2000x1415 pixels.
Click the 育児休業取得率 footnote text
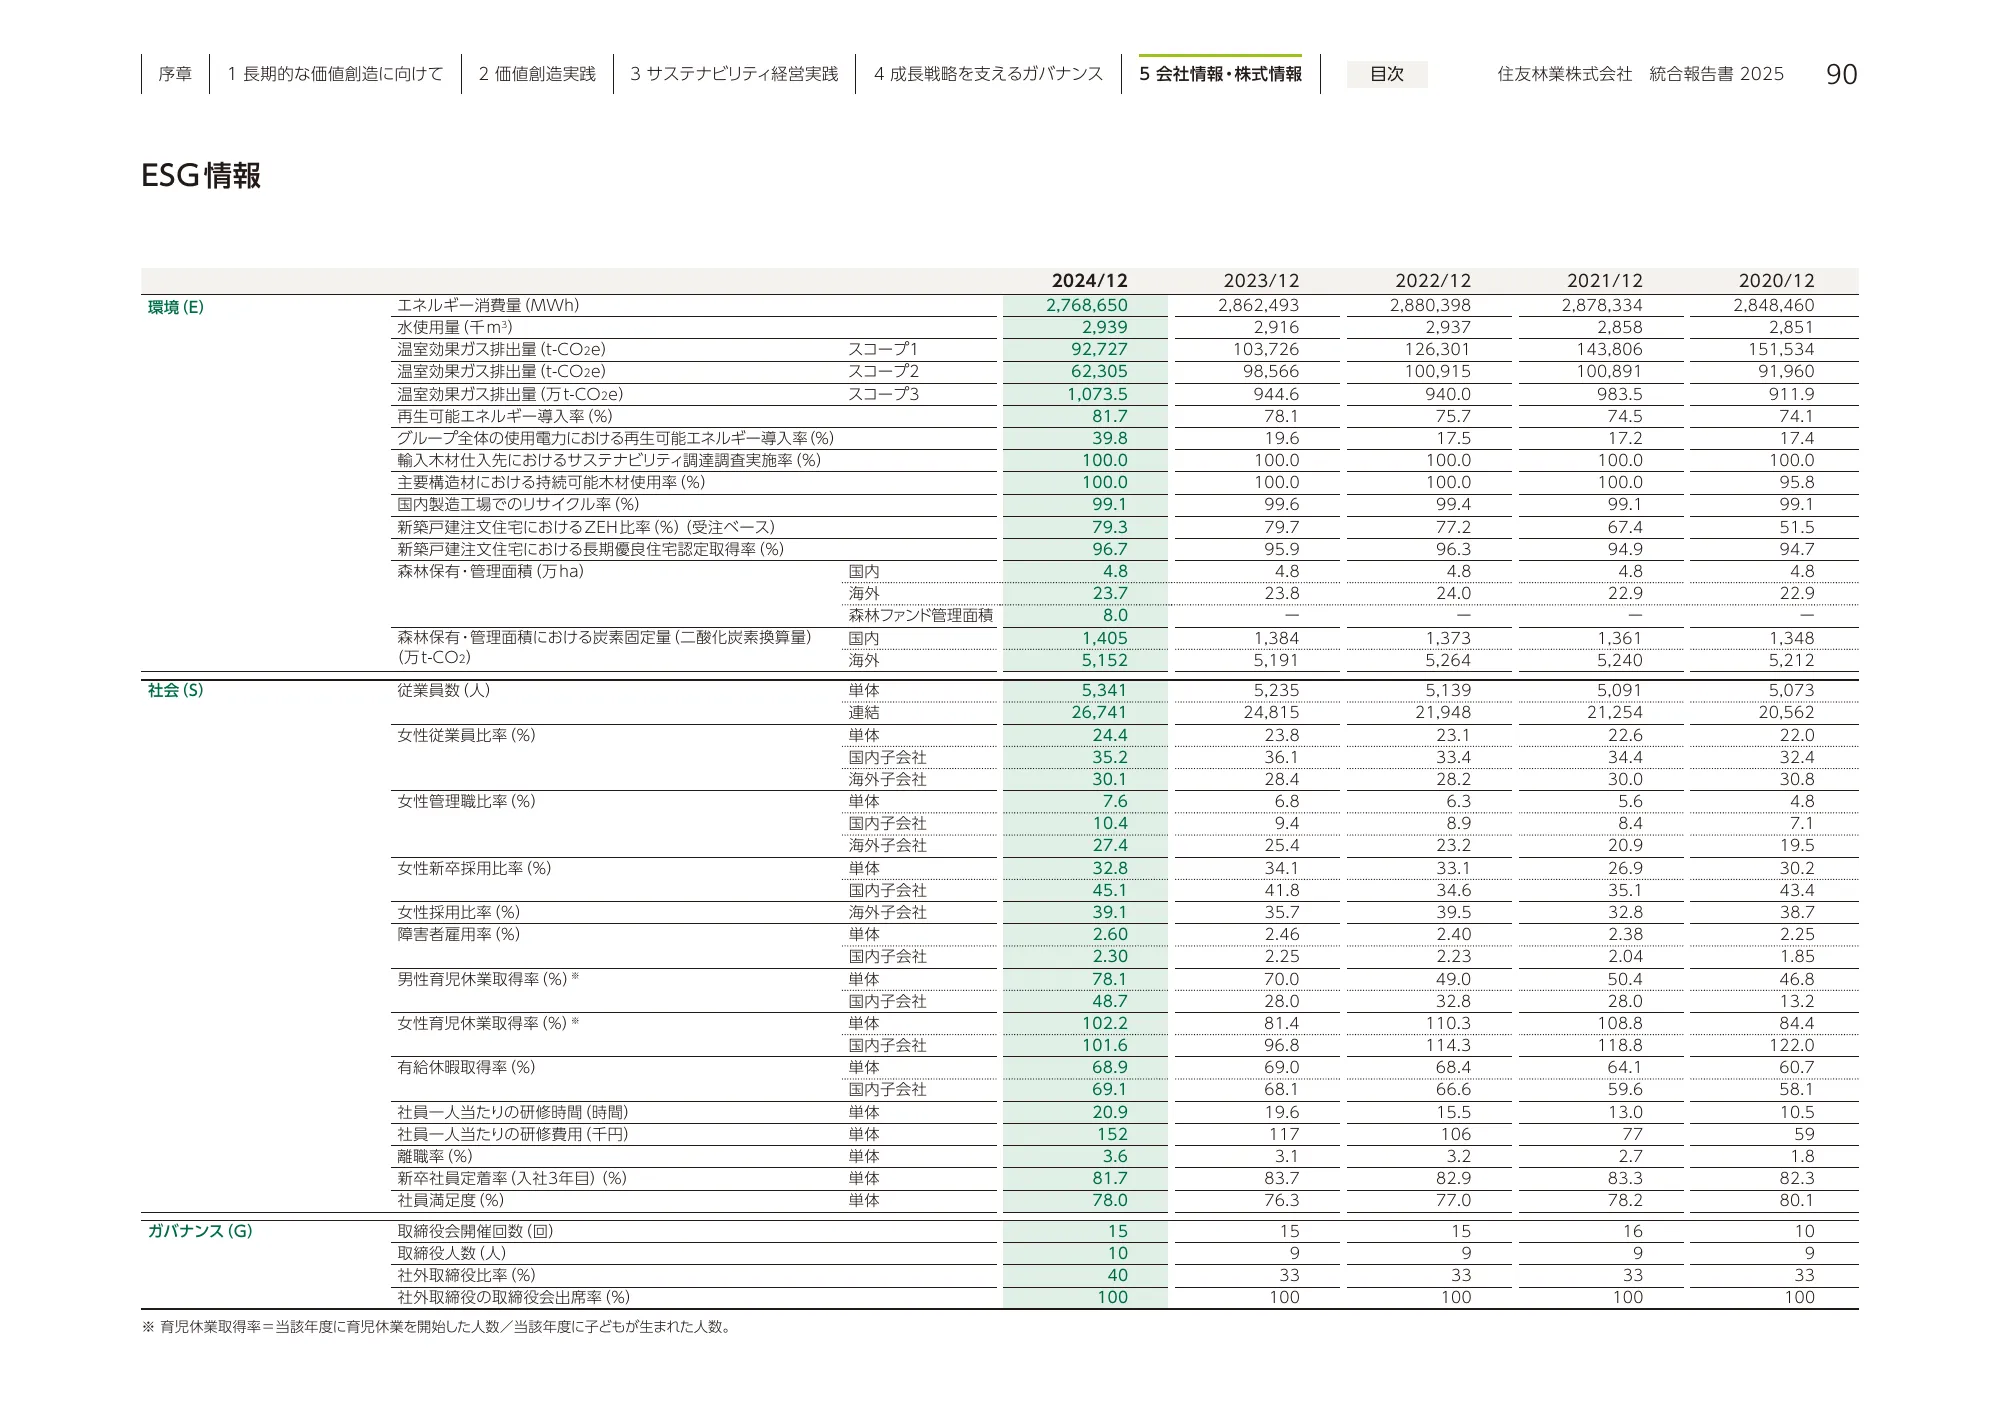(445, 1327)
